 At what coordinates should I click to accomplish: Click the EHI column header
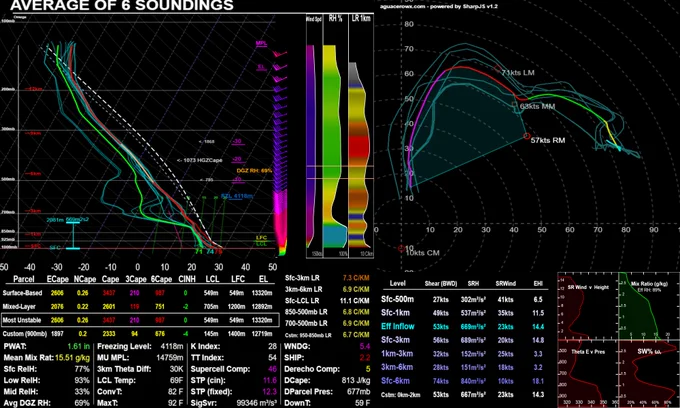(538, 284)
